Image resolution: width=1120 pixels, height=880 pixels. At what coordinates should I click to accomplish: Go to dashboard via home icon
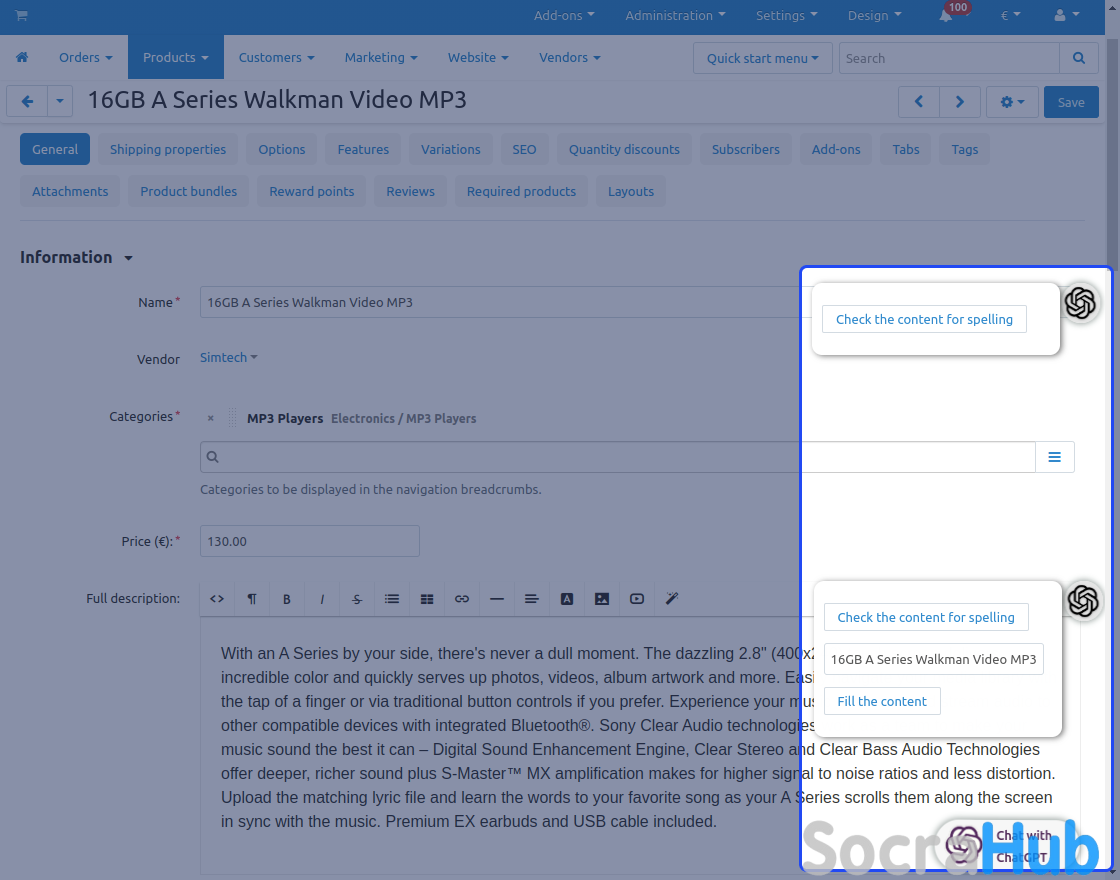click(x=22, y=57)
